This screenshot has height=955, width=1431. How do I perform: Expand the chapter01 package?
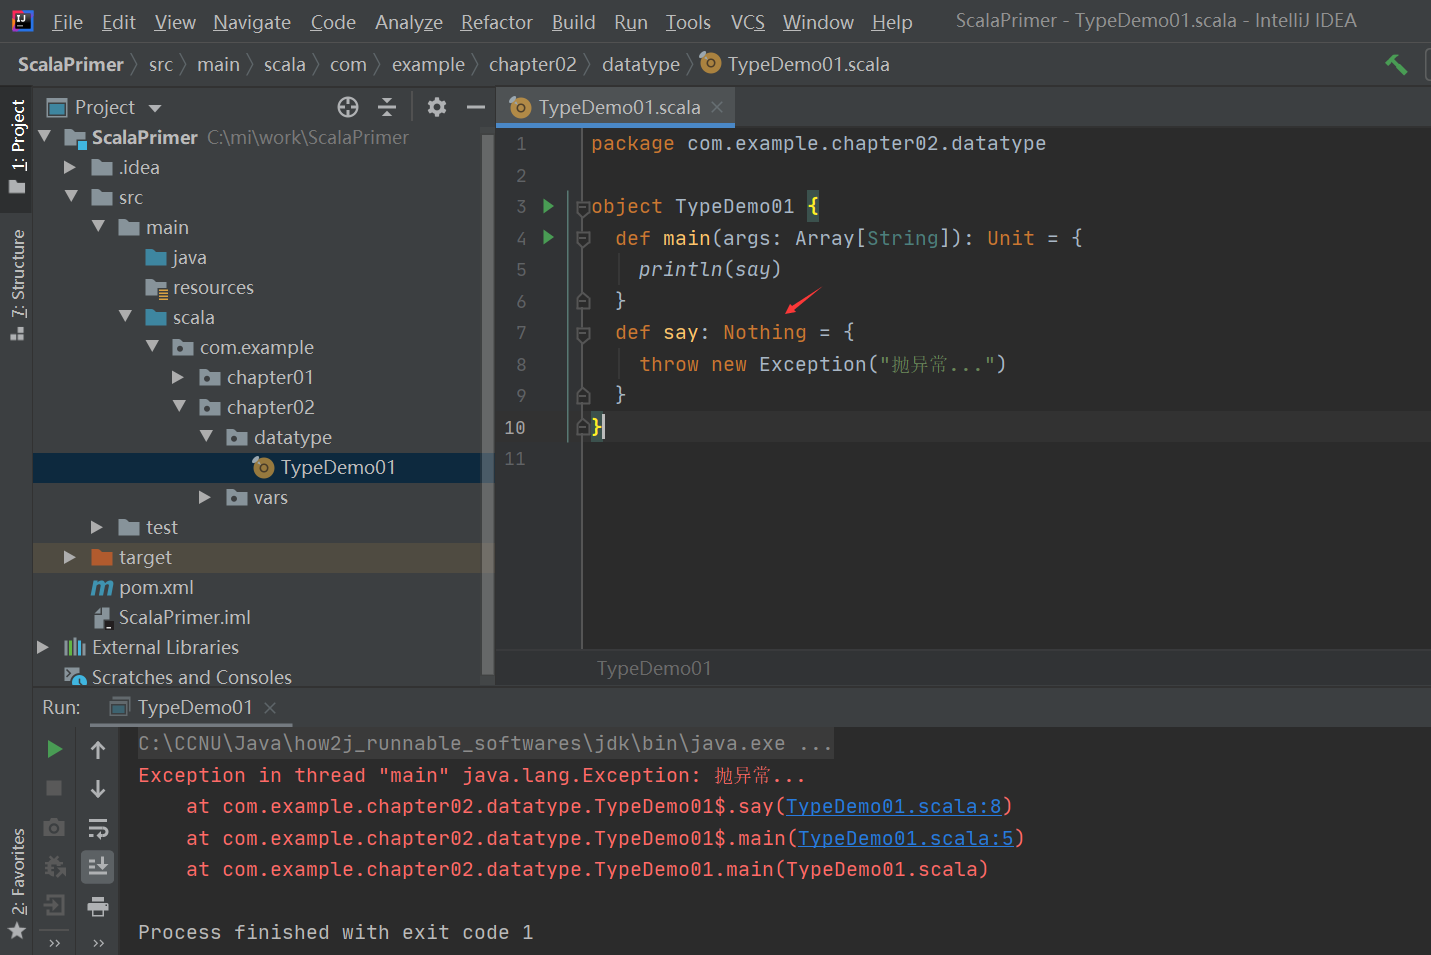tap(178, 377)
